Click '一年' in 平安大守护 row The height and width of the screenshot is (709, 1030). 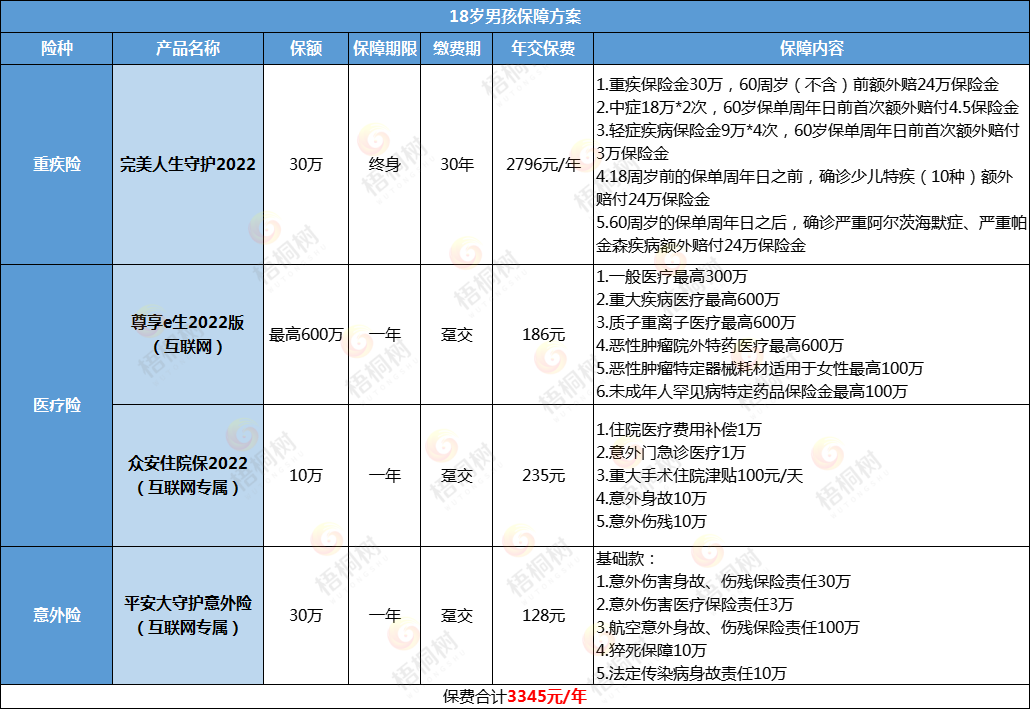[x=384, y=615]
